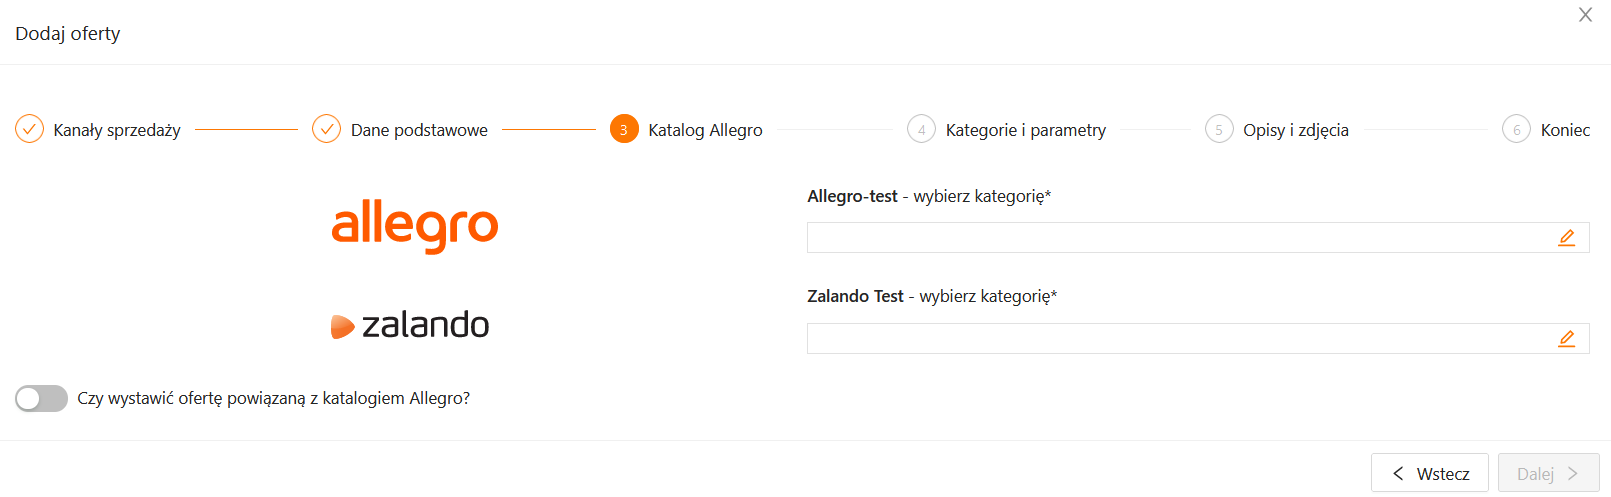Close the Dodaj oferty dialog

point(1585,15)
